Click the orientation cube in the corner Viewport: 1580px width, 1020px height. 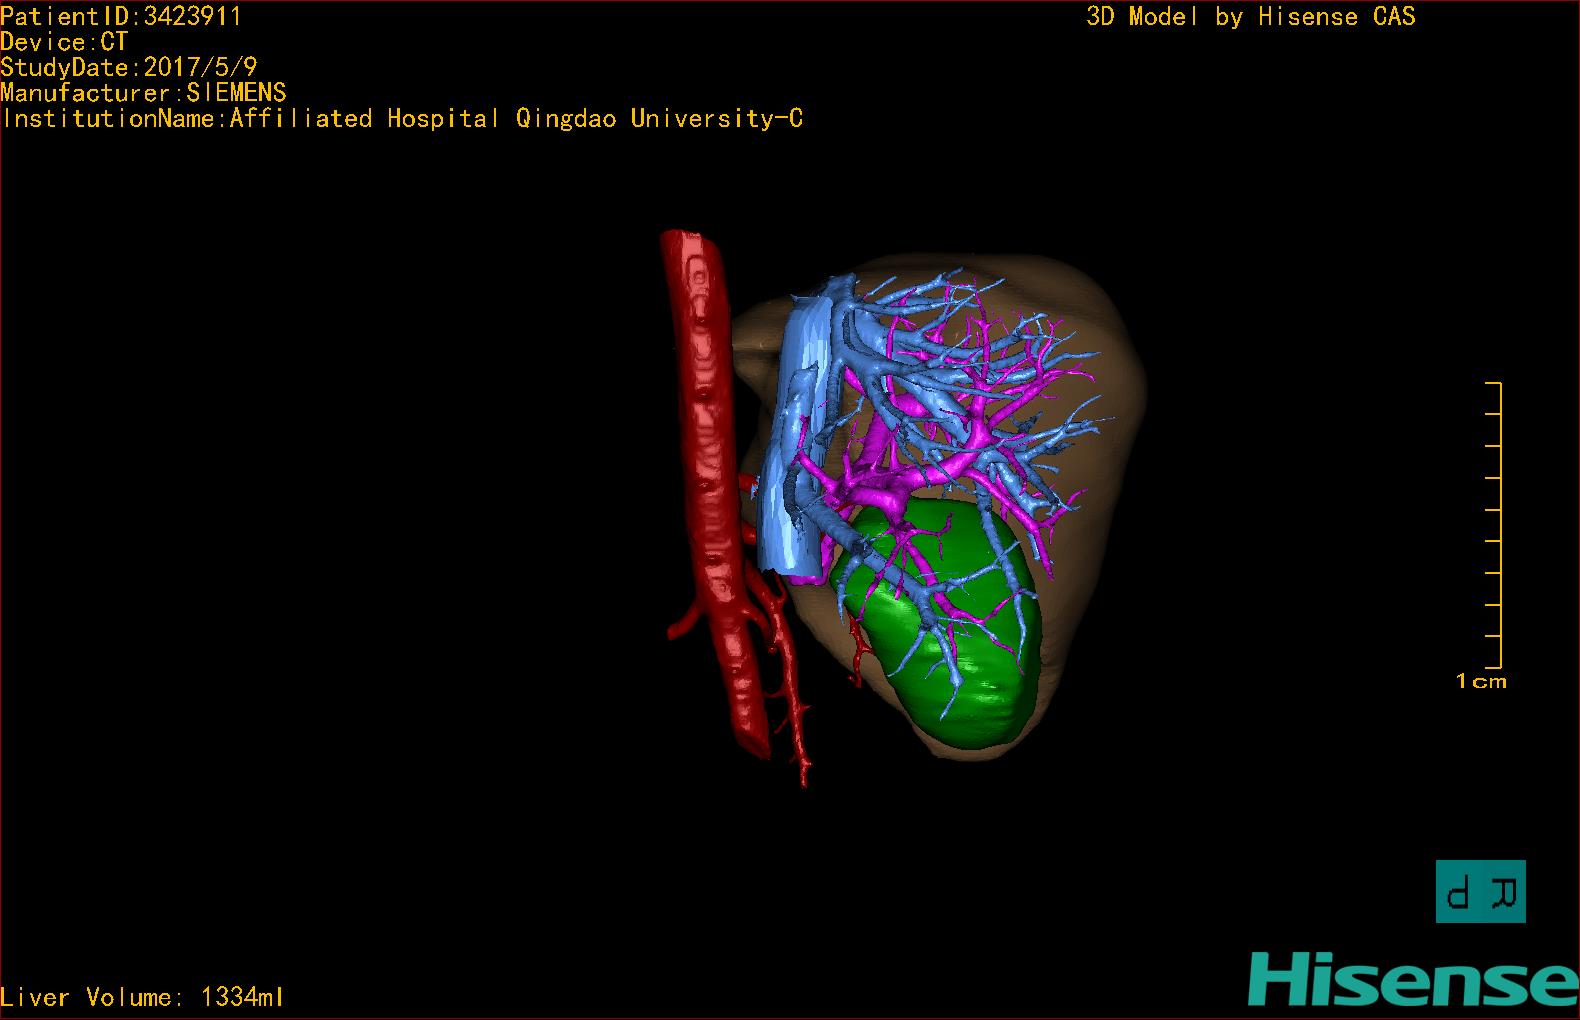(1480, 891)
